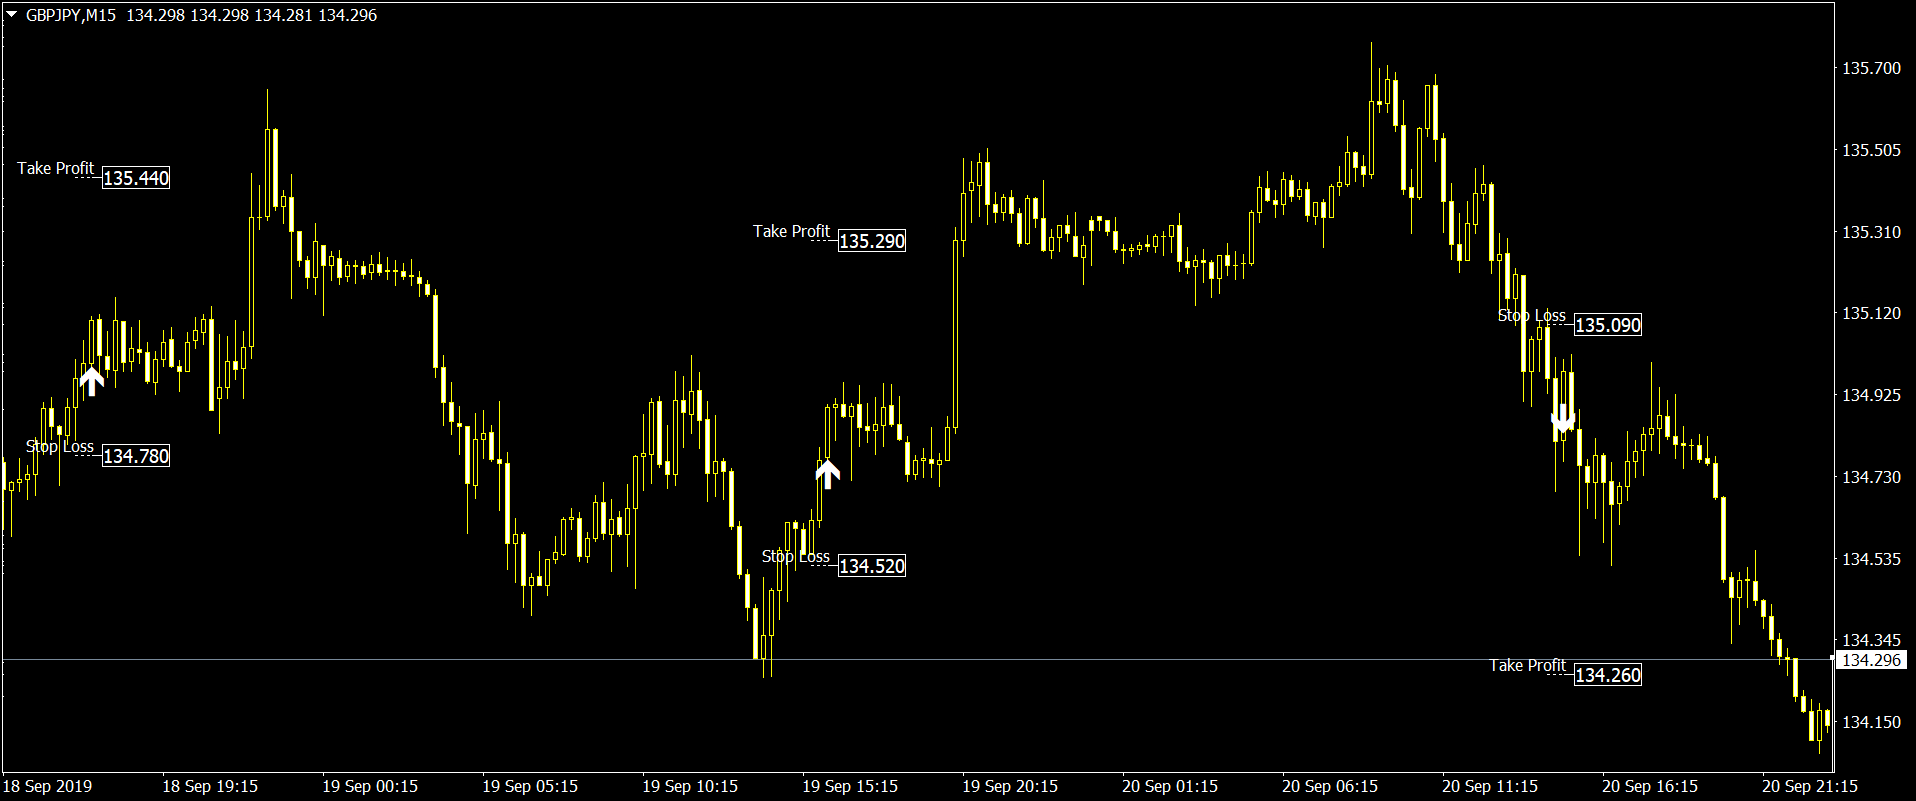Screen dimensions: 1916x801
Task: Click the 134.345 level on price axis
Action: [x=1871, y=640]
